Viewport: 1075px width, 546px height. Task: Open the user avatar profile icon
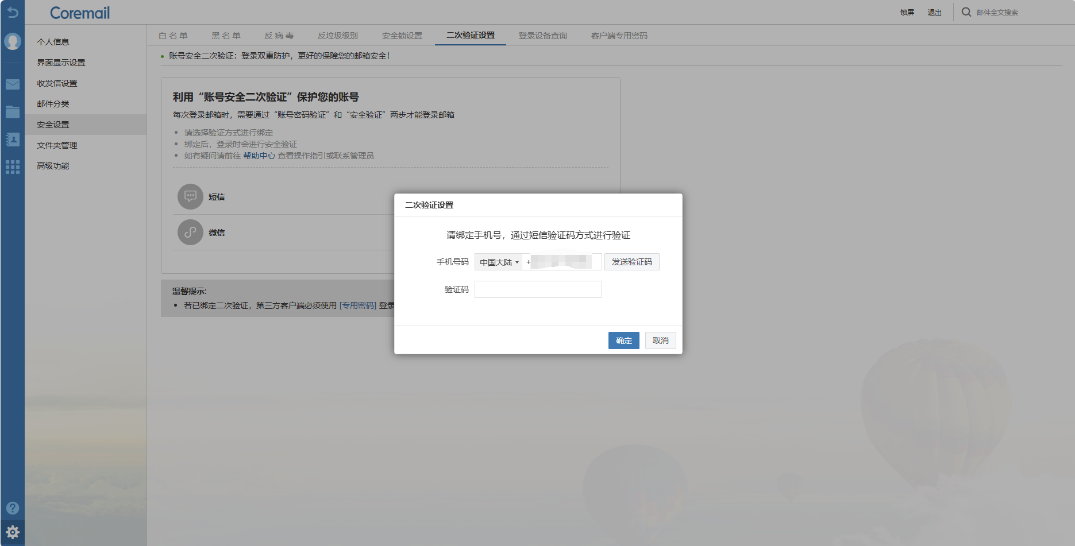(x=12, y=42)
